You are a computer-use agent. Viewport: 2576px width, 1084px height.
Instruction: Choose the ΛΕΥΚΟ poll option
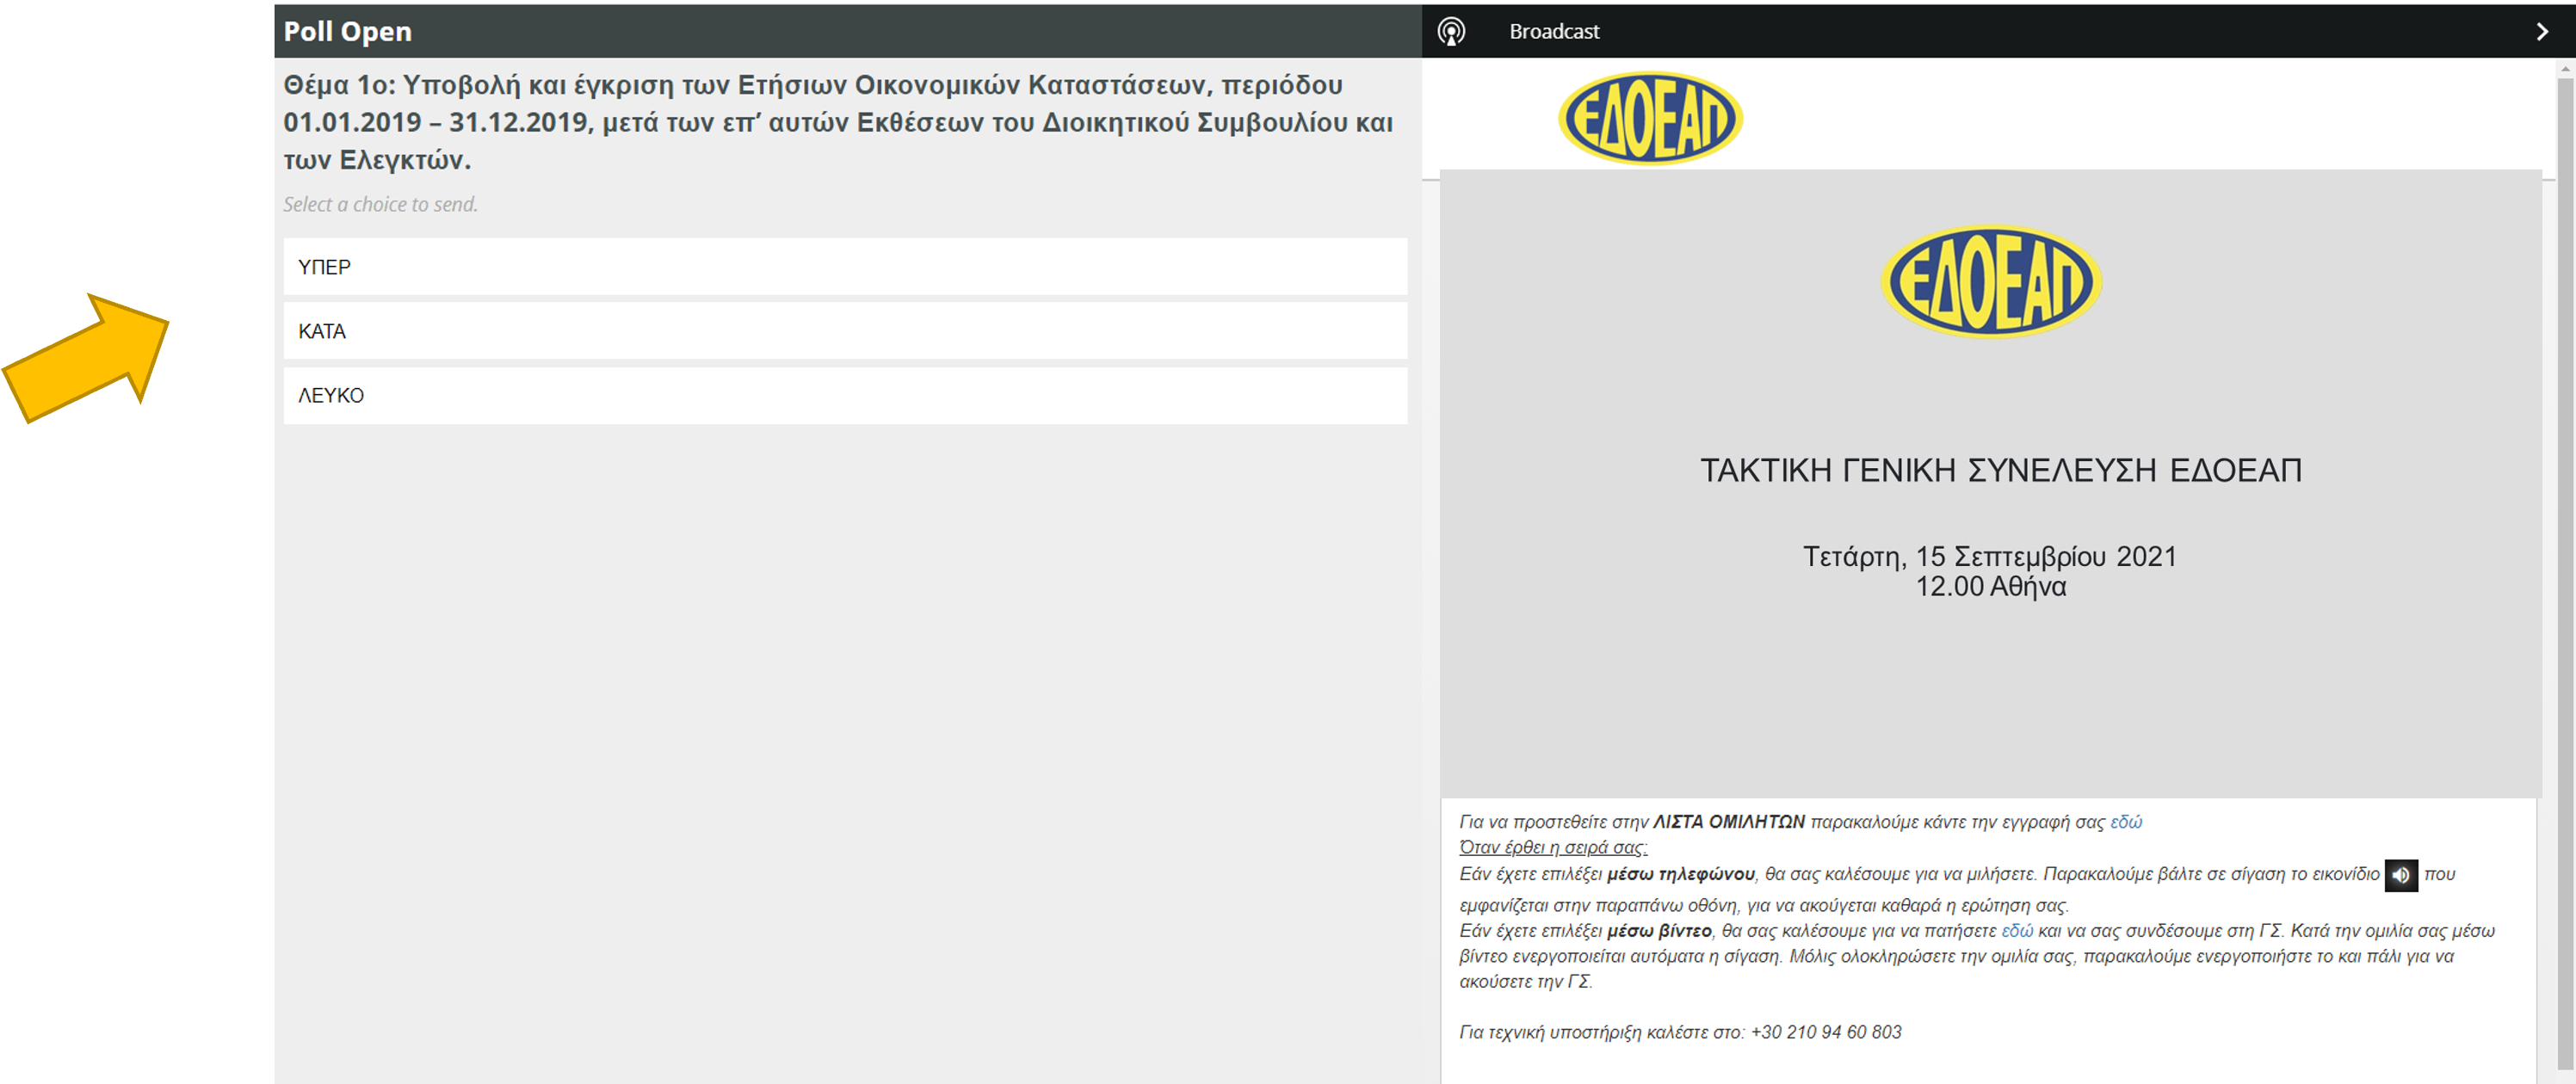[x=845, y=395]
